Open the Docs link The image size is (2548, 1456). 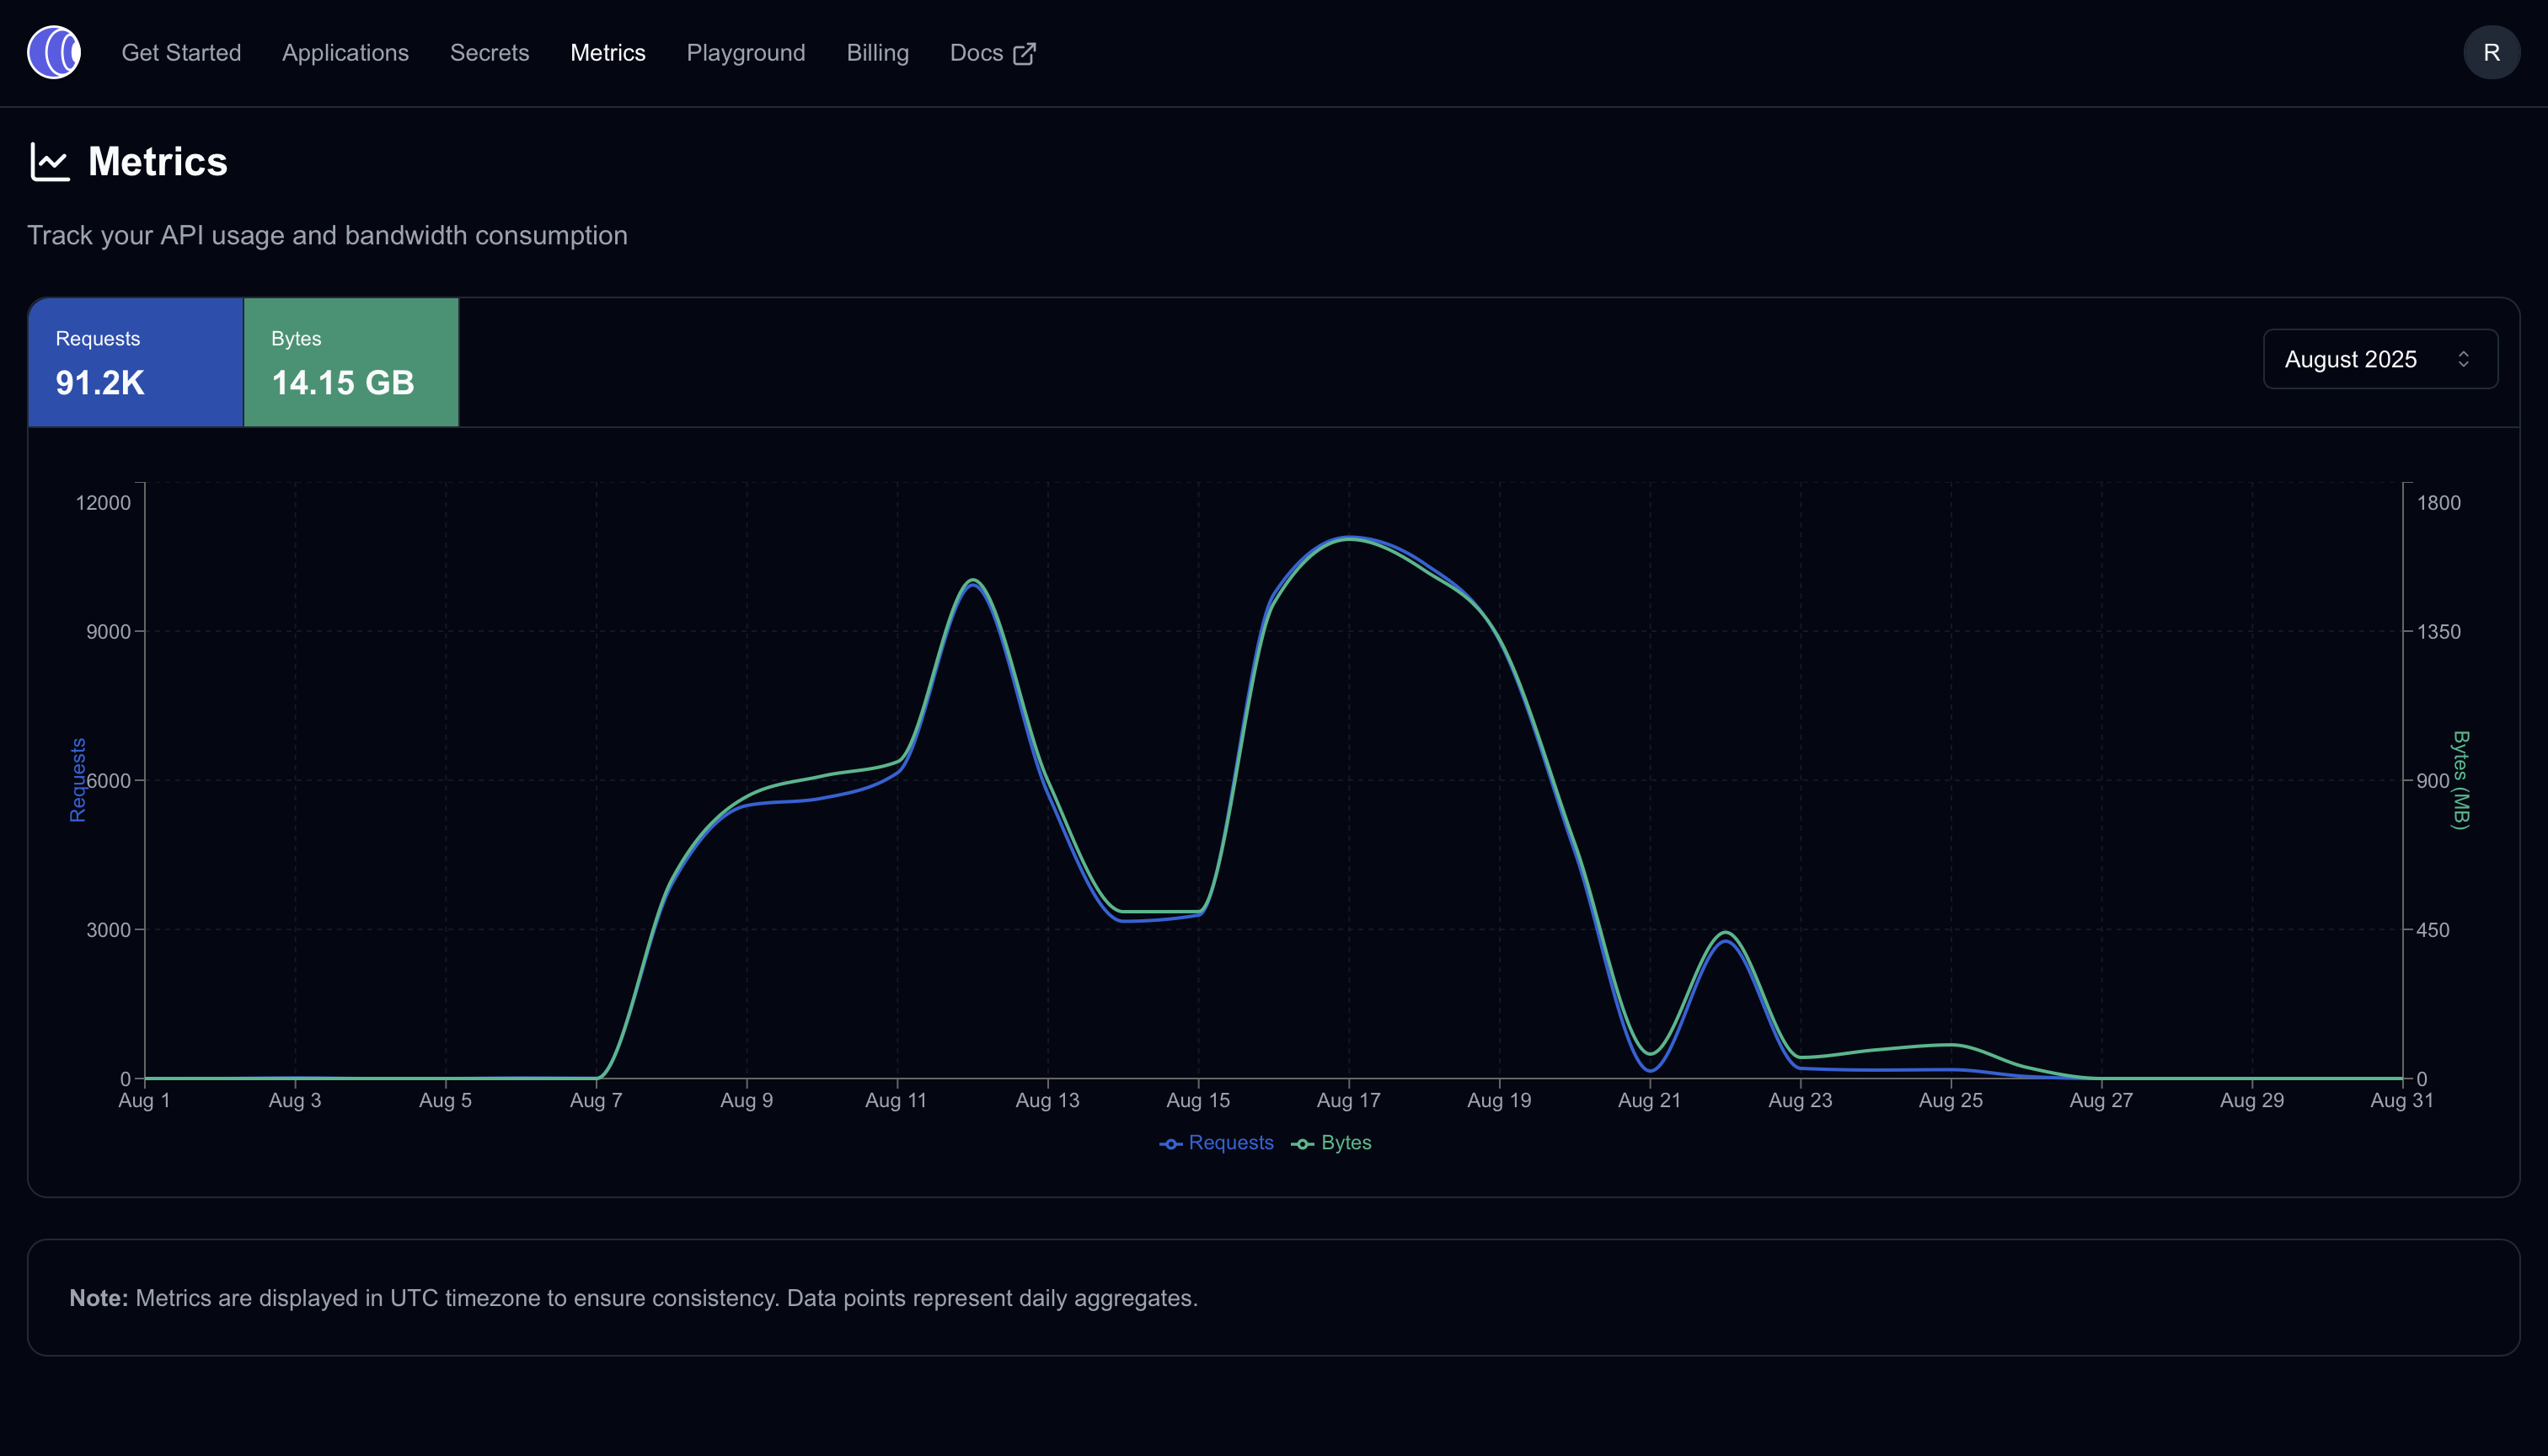tap(976, 53)
